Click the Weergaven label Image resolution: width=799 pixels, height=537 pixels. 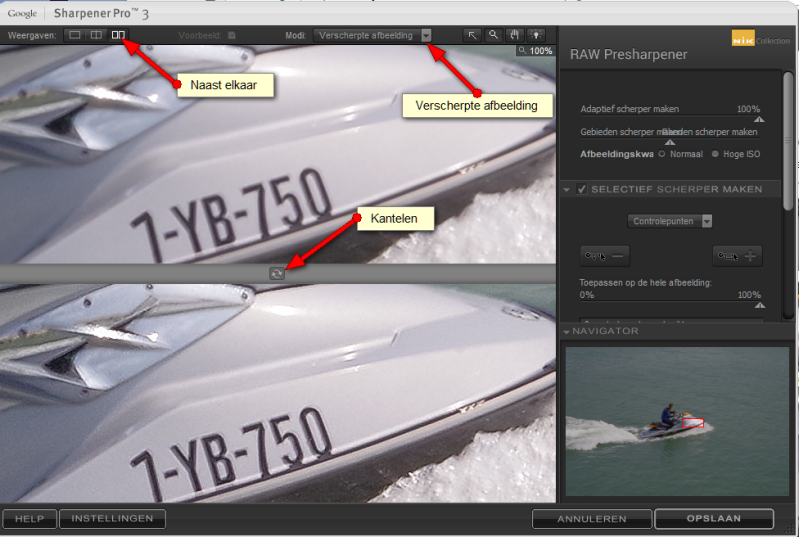pos(32,35)
